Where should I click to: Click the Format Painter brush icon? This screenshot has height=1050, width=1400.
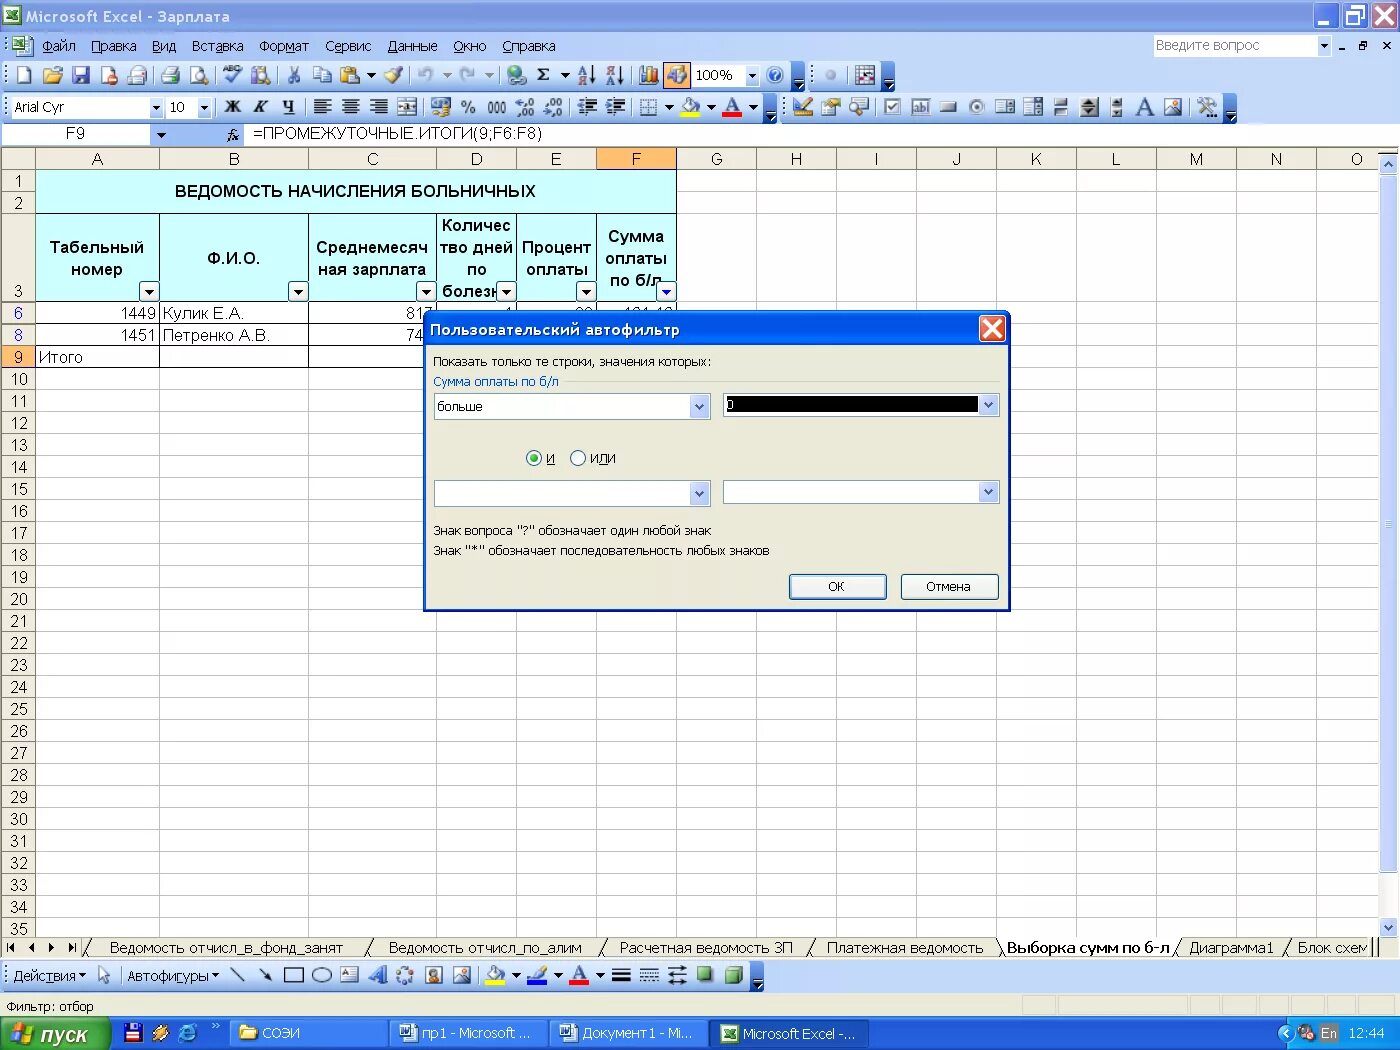(393, 75)
